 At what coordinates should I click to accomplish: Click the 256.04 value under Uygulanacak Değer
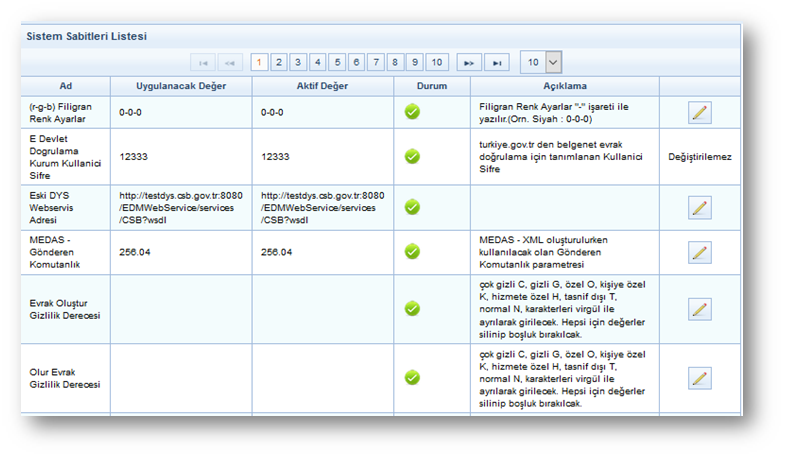point(135,252)
